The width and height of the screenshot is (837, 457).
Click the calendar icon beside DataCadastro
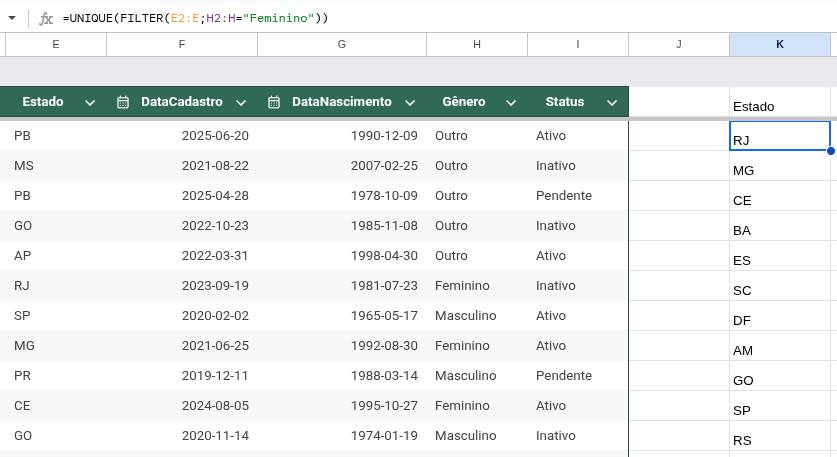coord(123,102)
